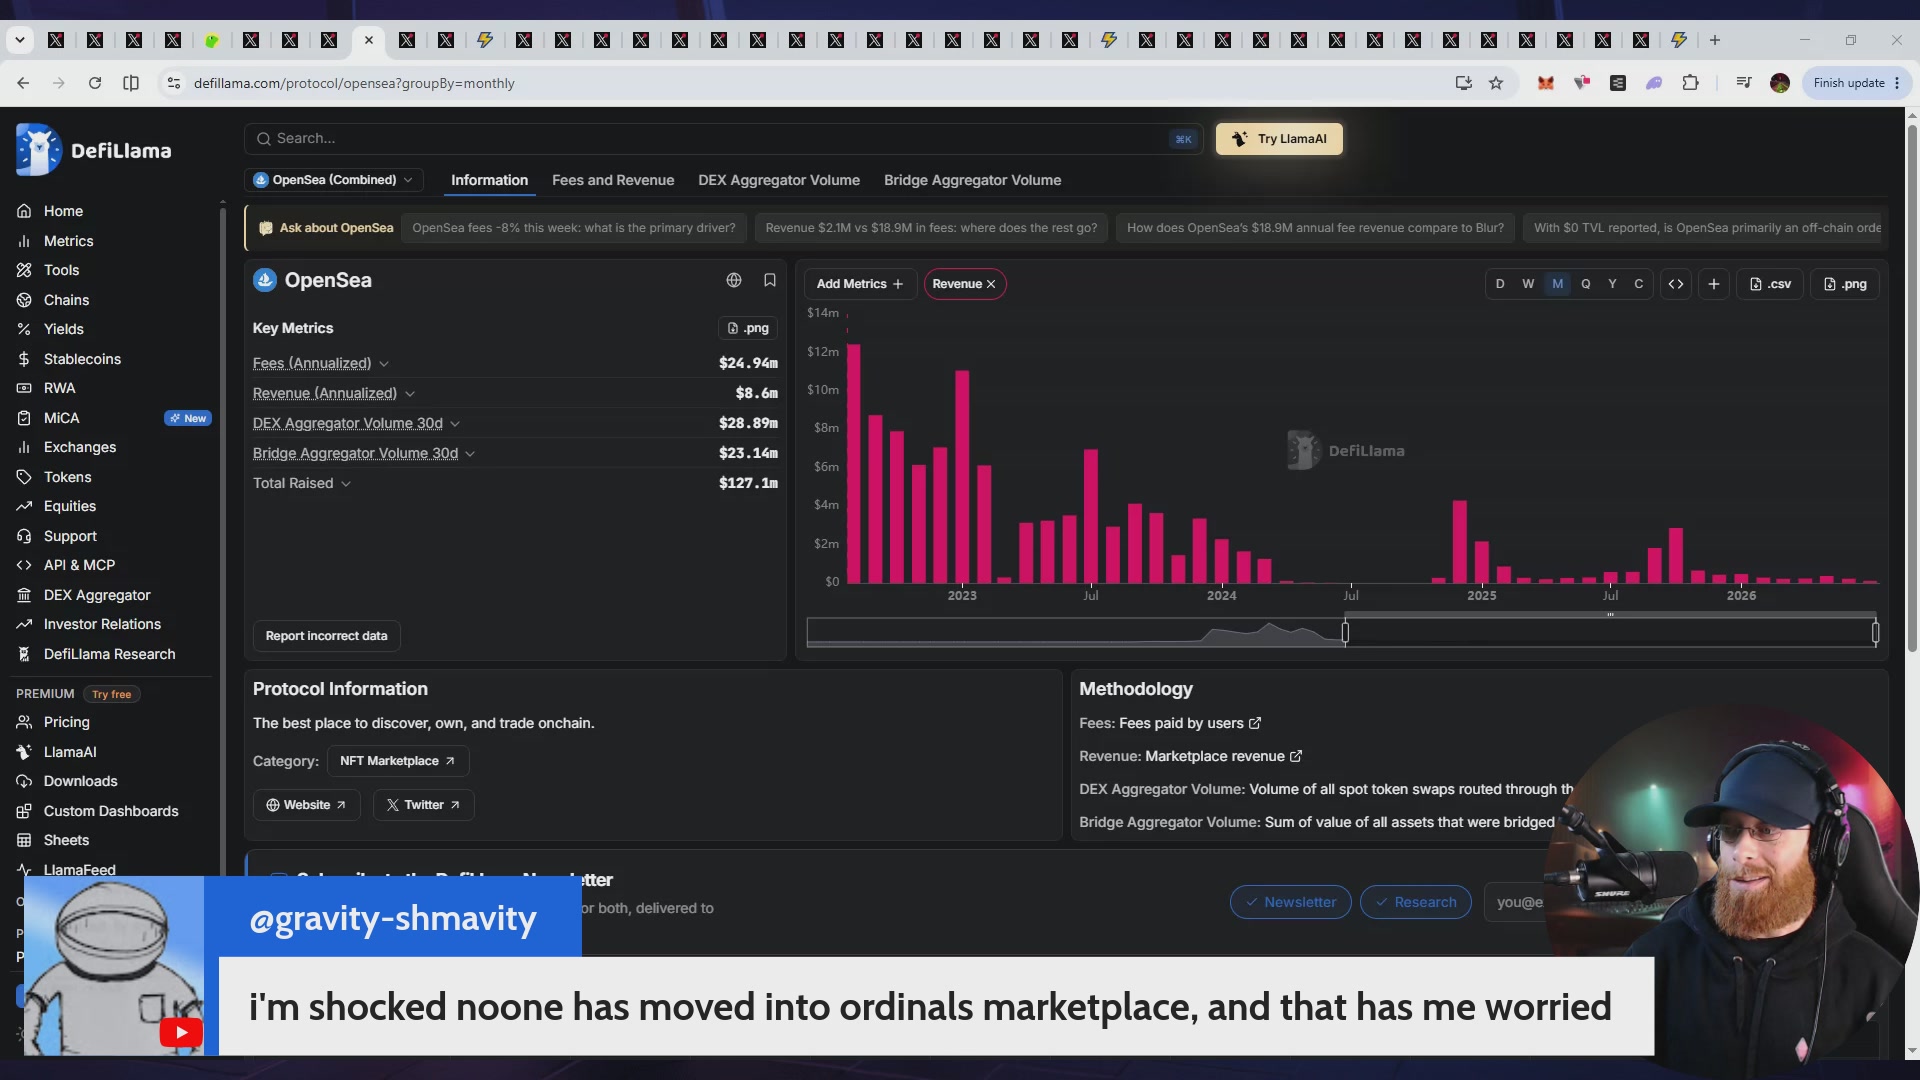The width and height of the screenshot is (1920, 1080).
Task: Switch to DEX Aggregator Volume tab
Action: [779, 180]
